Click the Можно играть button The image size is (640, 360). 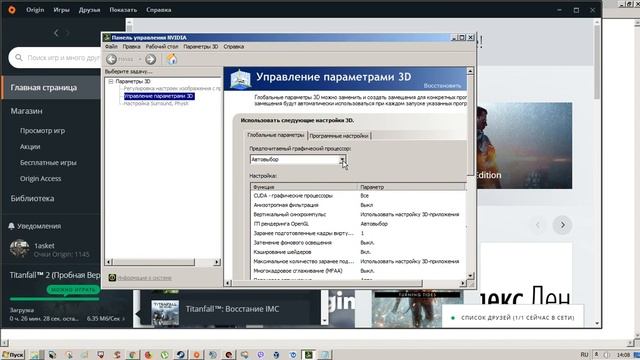pyautogui.click(x=73, y=289)
